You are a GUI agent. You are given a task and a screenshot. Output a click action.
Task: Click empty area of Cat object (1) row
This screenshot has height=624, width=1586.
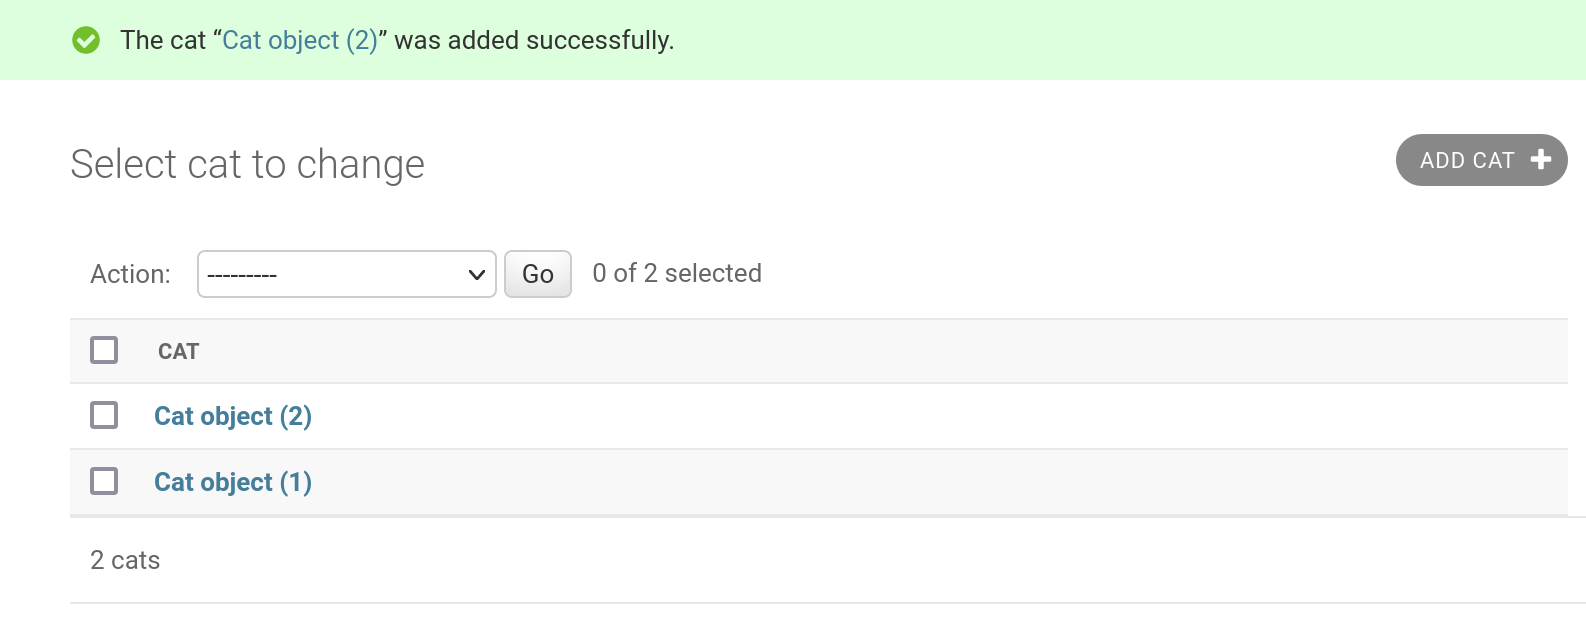click(x=940, y=482)
